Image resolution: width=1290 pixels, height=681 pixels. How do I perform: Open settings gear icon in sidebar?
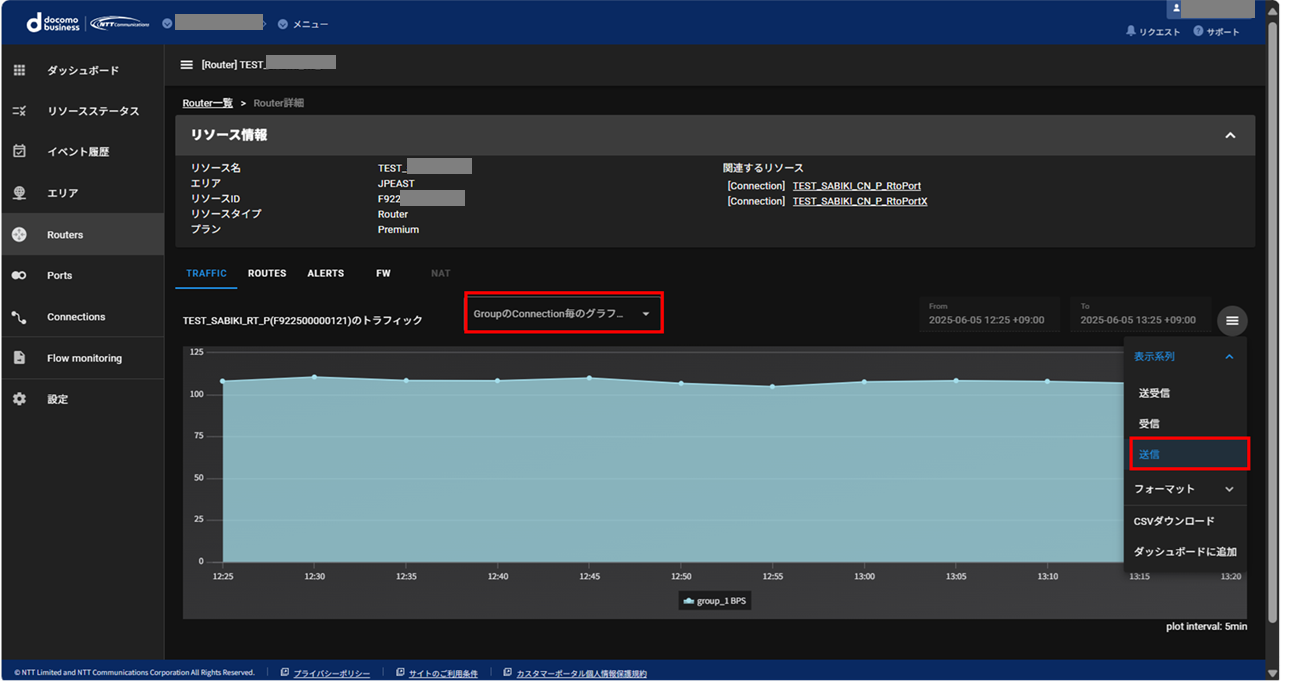[19, 399]
